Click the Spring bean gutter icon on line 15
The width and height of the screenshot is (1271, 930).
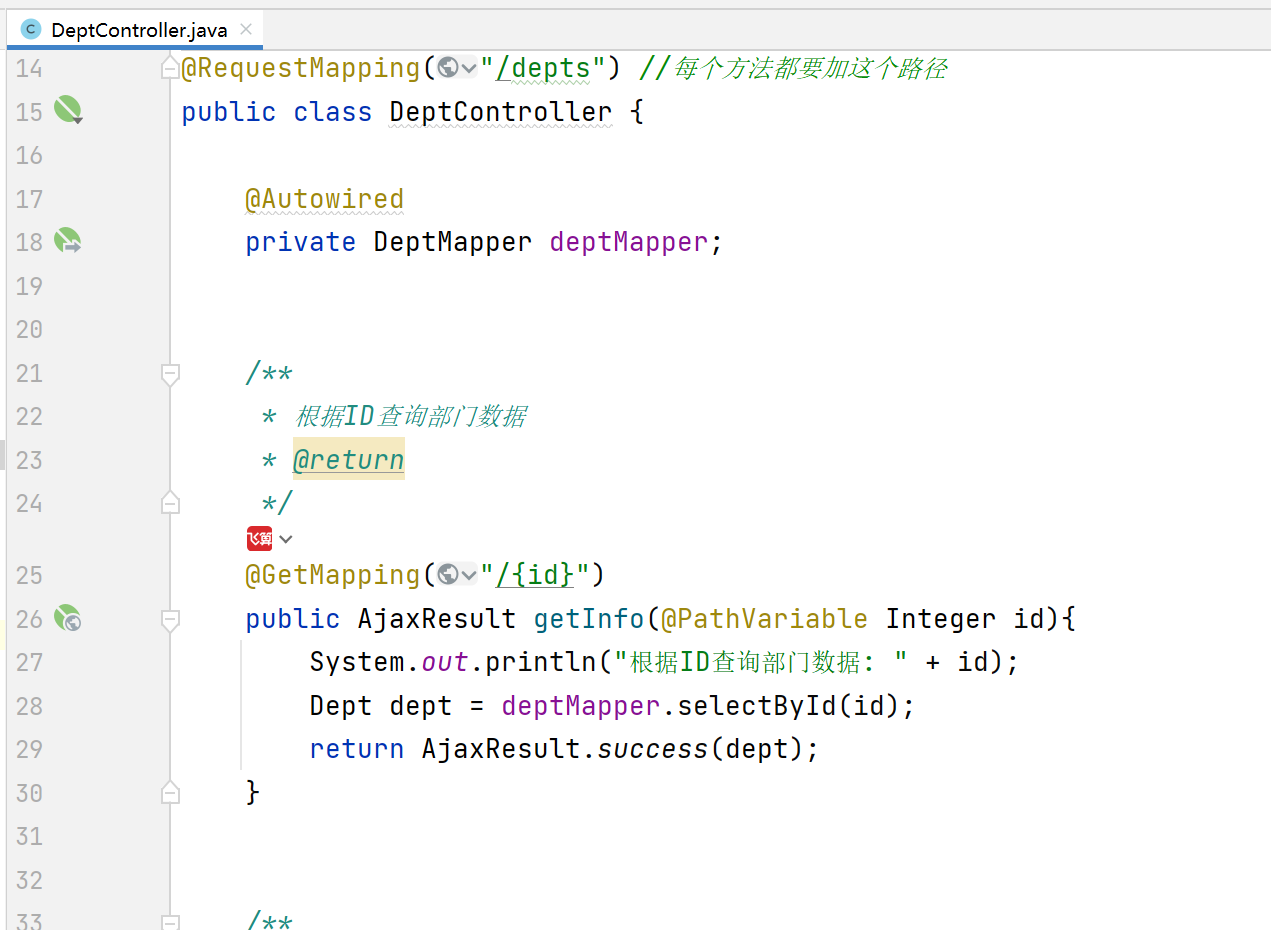[x=68, y=110]
